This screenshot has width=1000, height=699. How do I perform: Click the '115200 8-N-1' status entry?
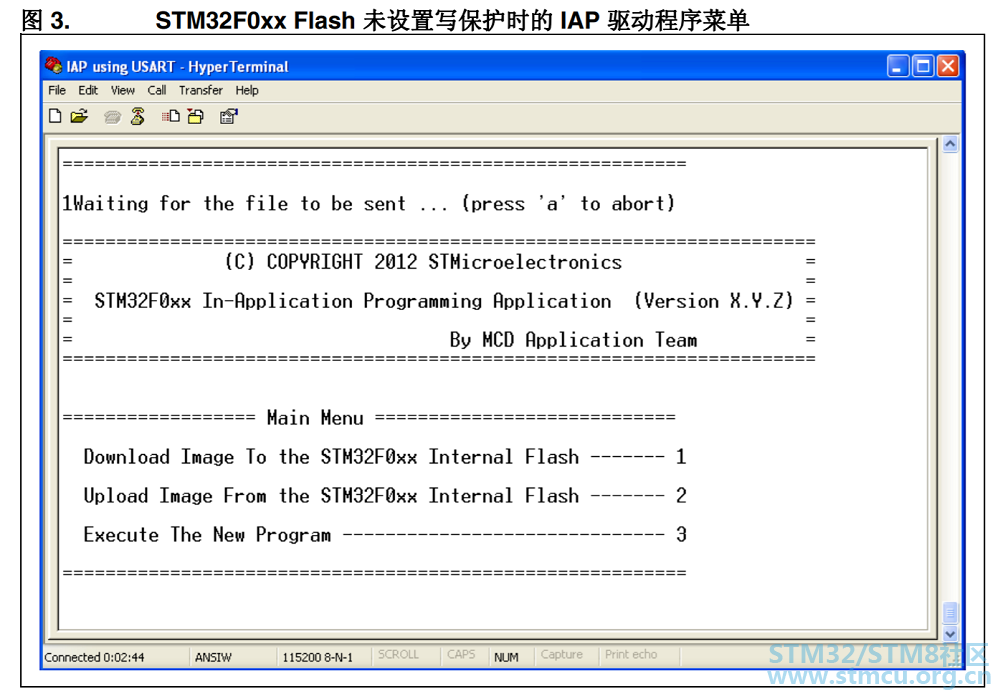tap(318, 657)
